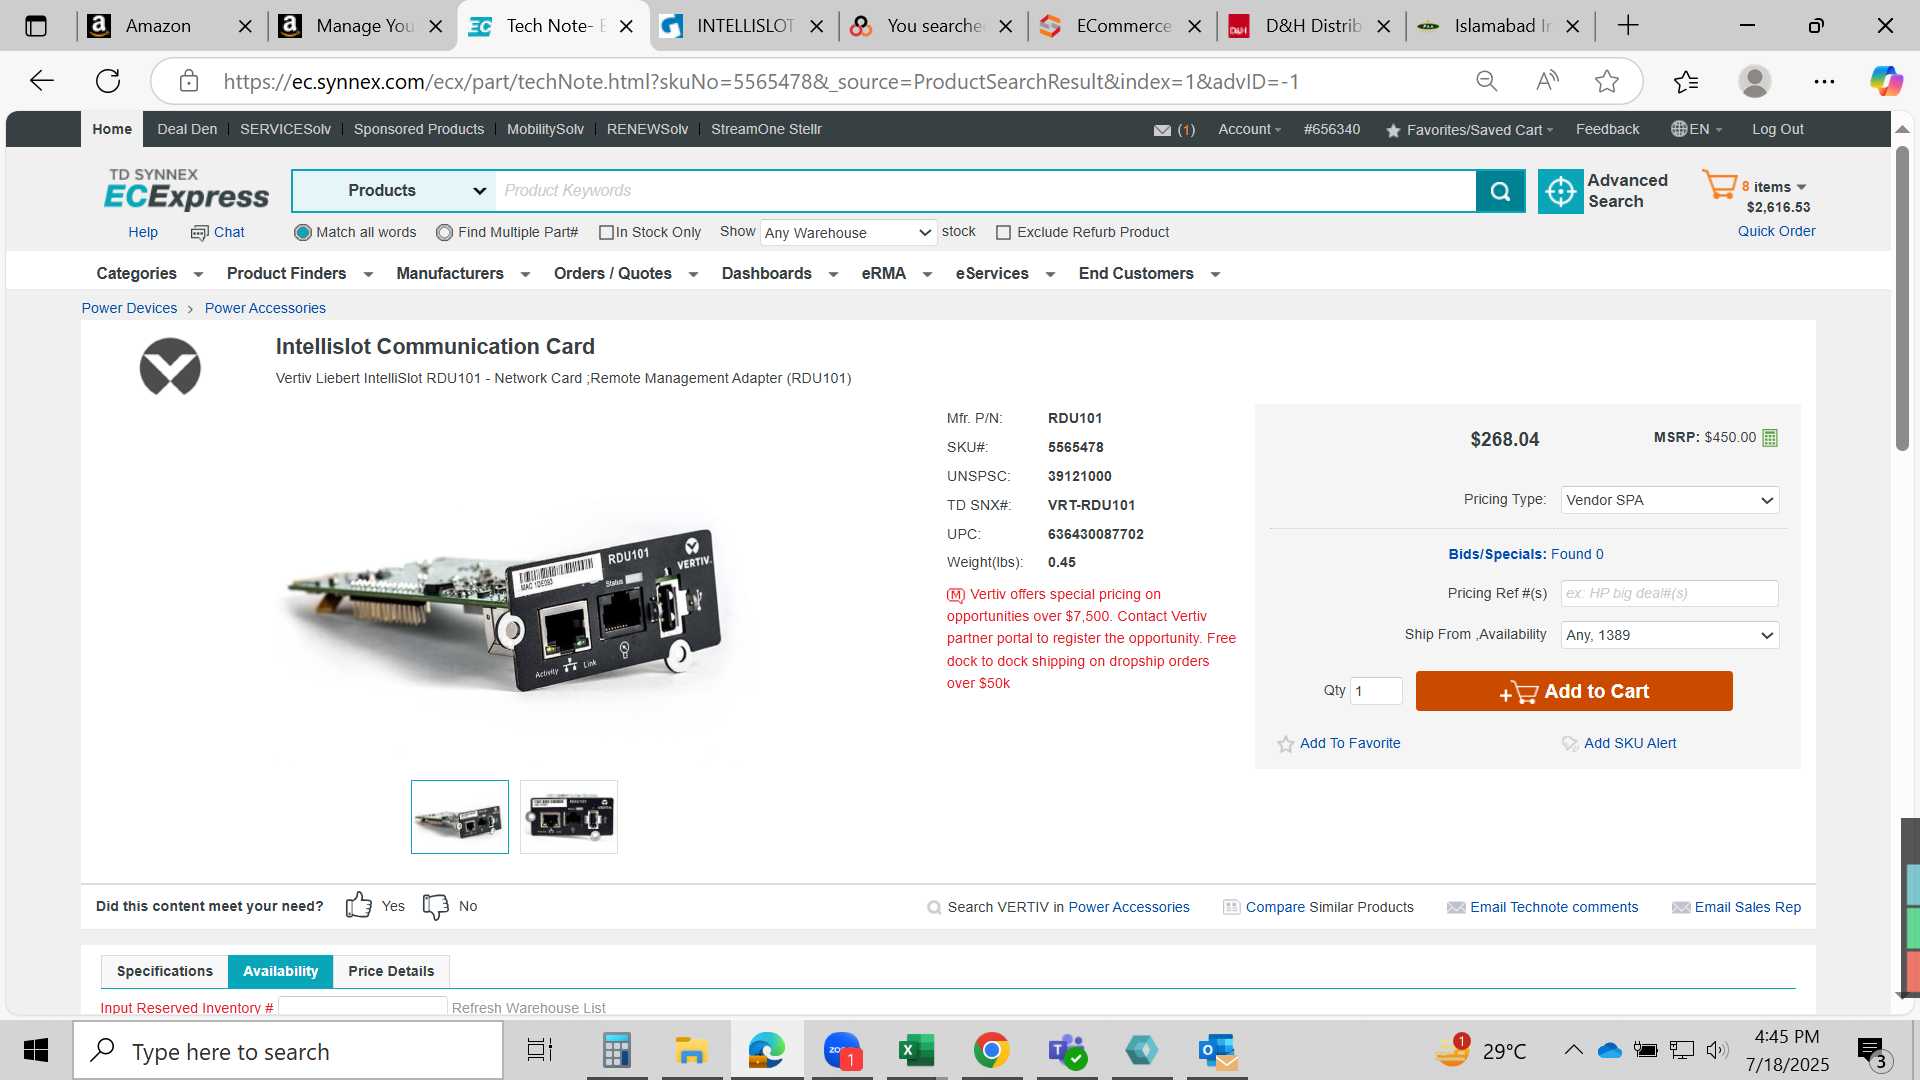
Task: Click the search magnifier button
Action: [1500, 191]
